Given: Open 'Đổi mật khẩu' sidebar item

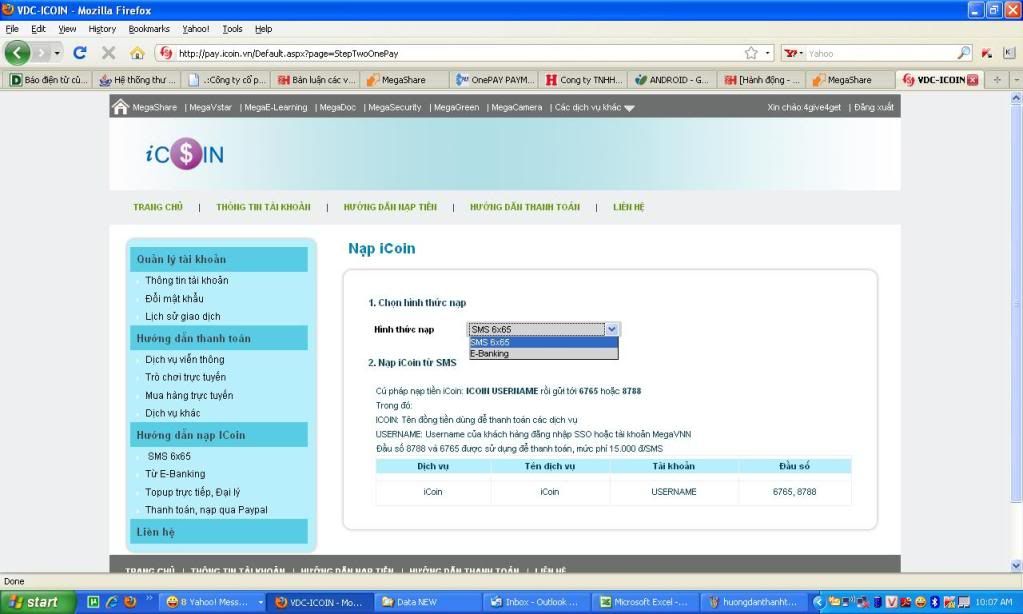Looking at the screenshot, I should 174,299.
